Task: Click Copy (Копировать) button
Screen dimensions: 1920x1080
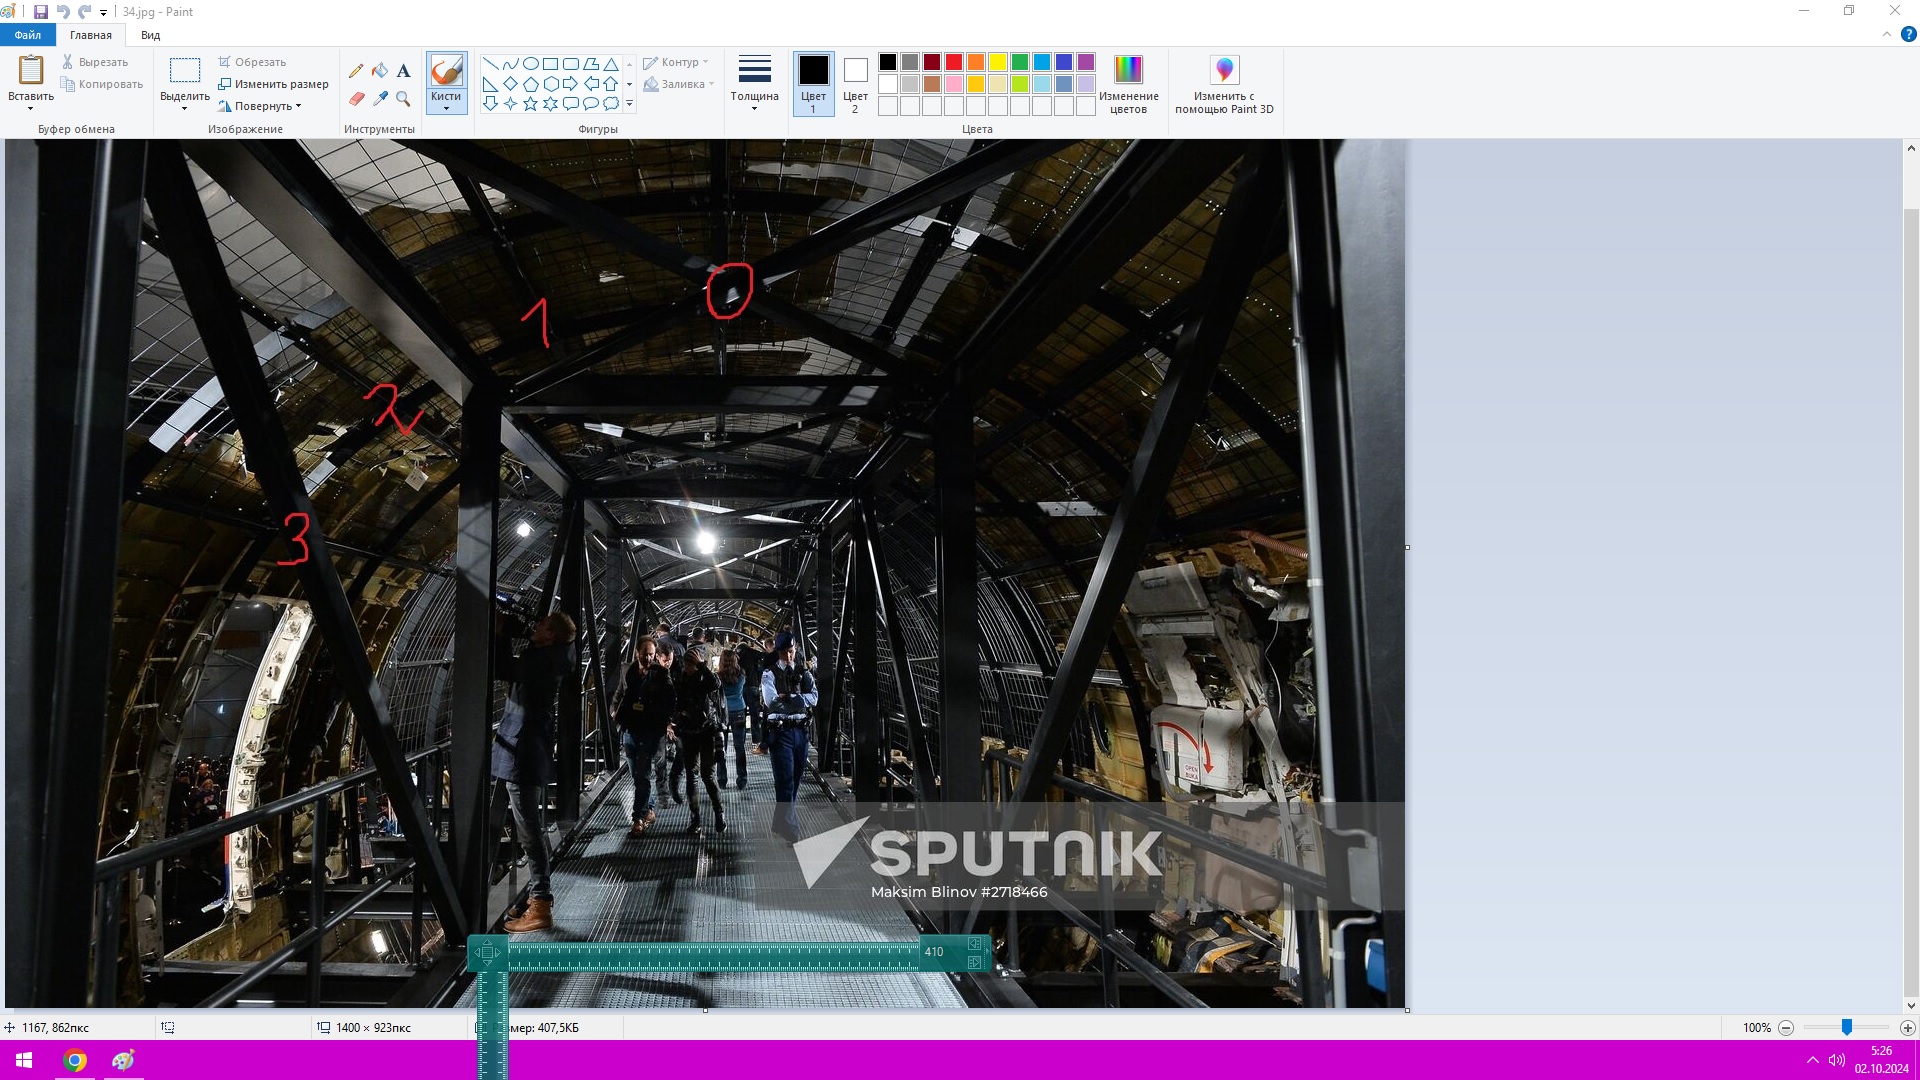Action: 102,84
